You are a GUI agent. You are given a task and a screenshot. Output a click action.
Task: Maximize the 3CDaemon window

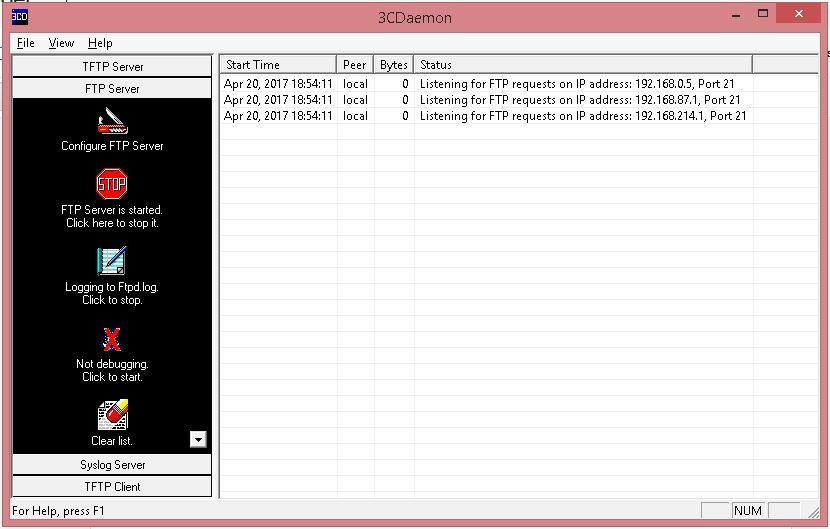(763, 14)
